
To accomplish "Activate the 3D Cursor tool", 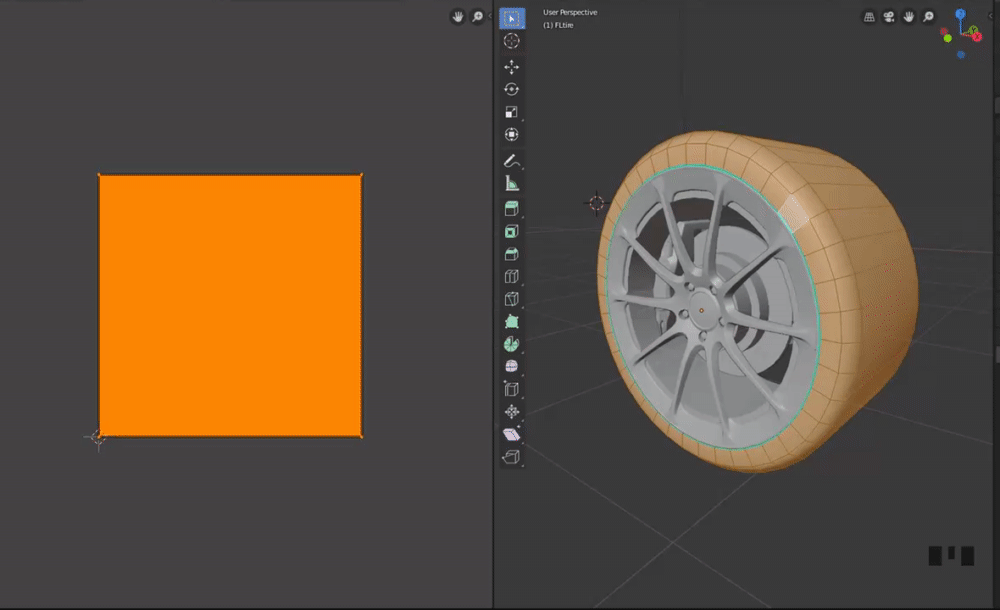I will (511, 41).
